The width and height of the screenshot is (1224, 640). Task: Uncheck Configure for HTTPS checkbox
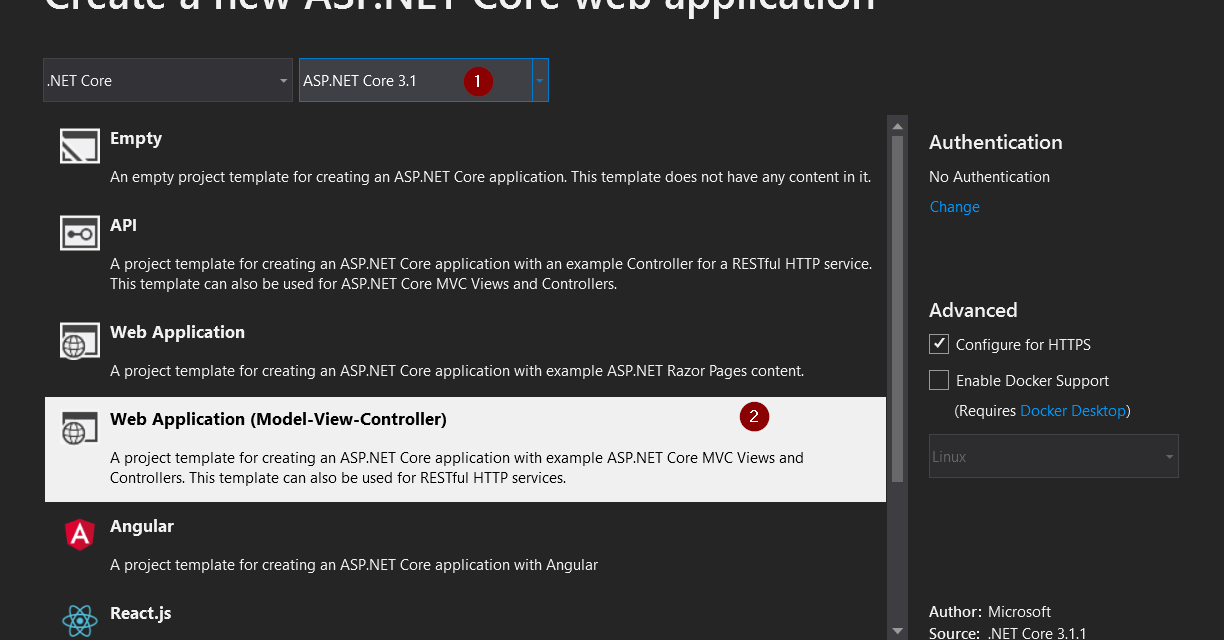(x=939, y=344)
